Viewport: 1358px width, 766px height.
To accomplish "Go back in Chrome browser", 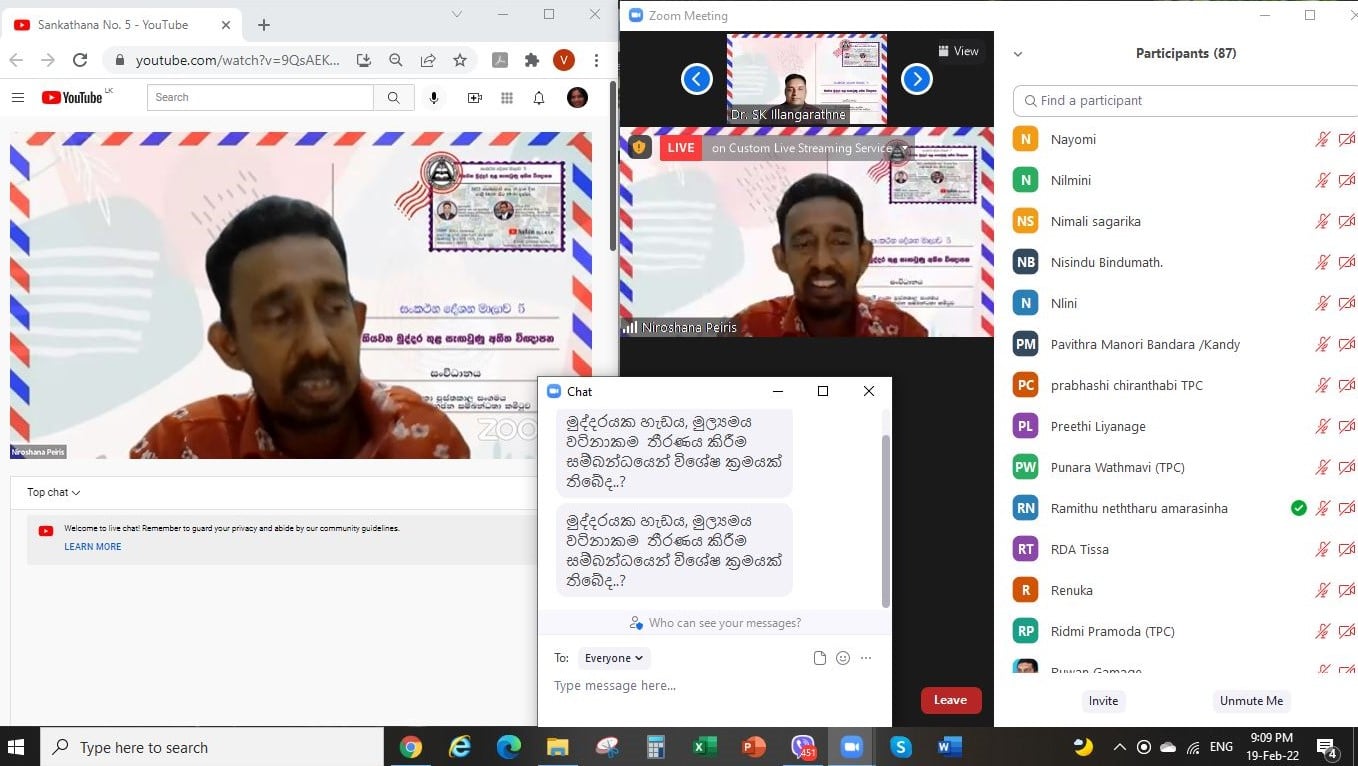I will click(18, 60).
